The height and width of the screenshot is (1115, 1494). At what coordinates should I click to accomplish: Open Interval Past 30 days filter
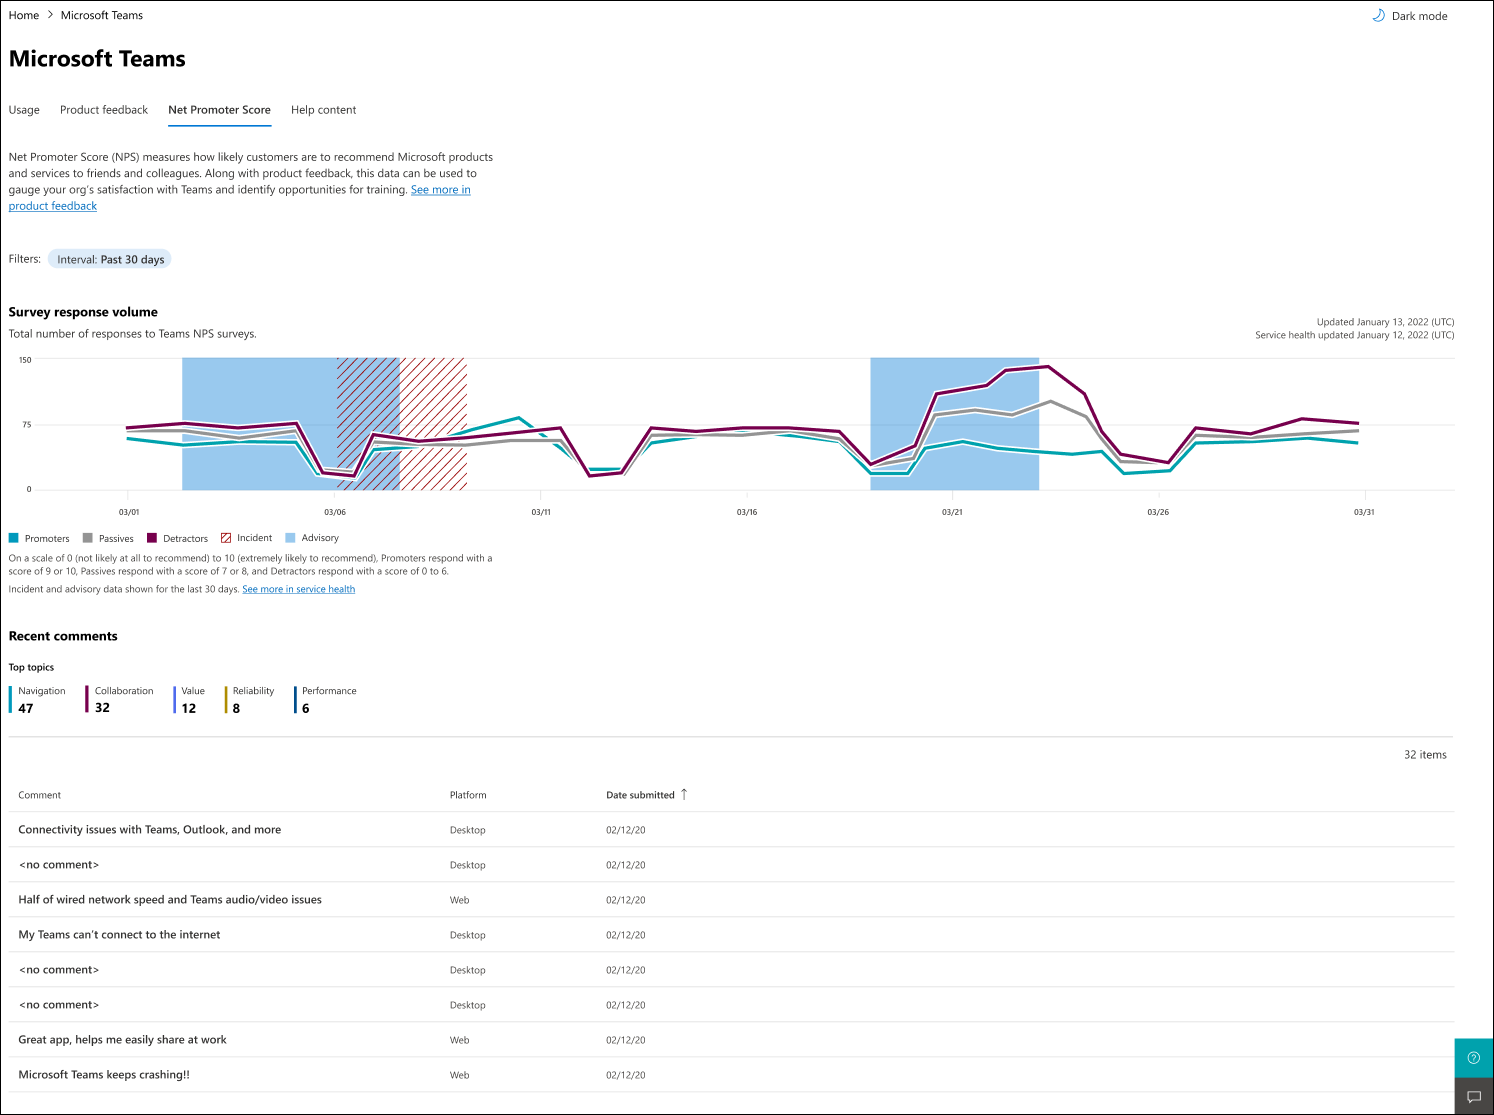tap(110, 259)
